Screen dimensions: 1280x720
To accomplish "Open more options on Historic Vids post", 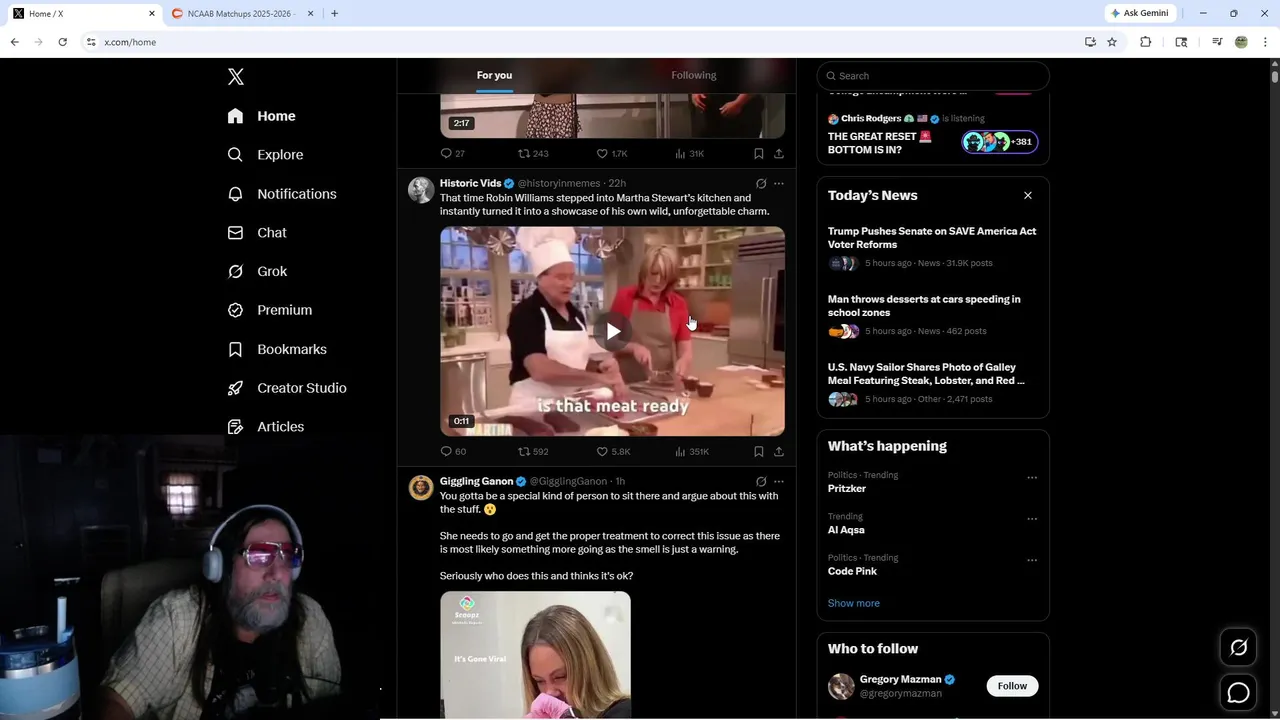I will (779, 184).
